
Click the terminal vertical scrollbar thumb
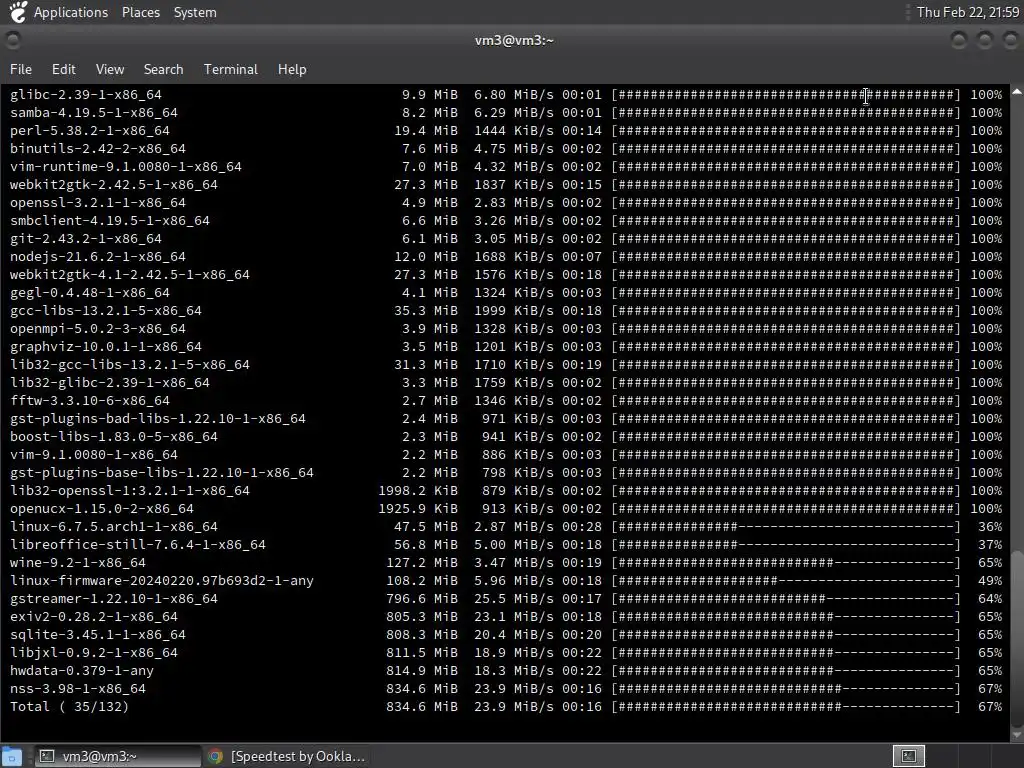click(x=1017, y=638)
